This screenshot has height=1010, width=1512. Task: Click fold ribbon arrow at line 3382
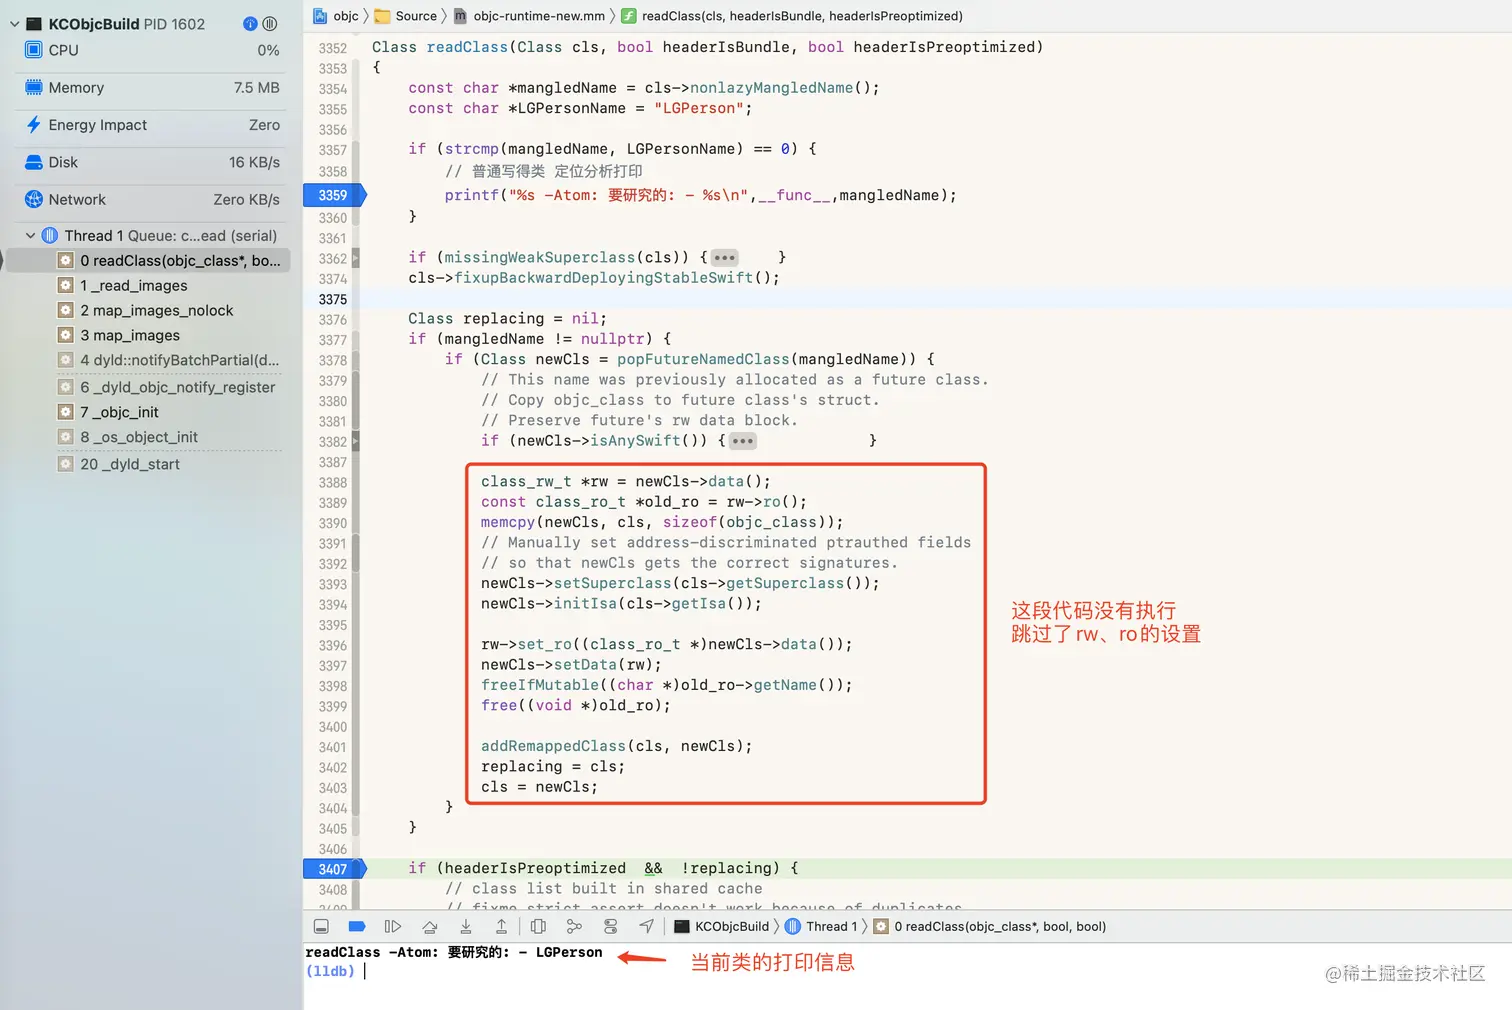tap(355, 441)
